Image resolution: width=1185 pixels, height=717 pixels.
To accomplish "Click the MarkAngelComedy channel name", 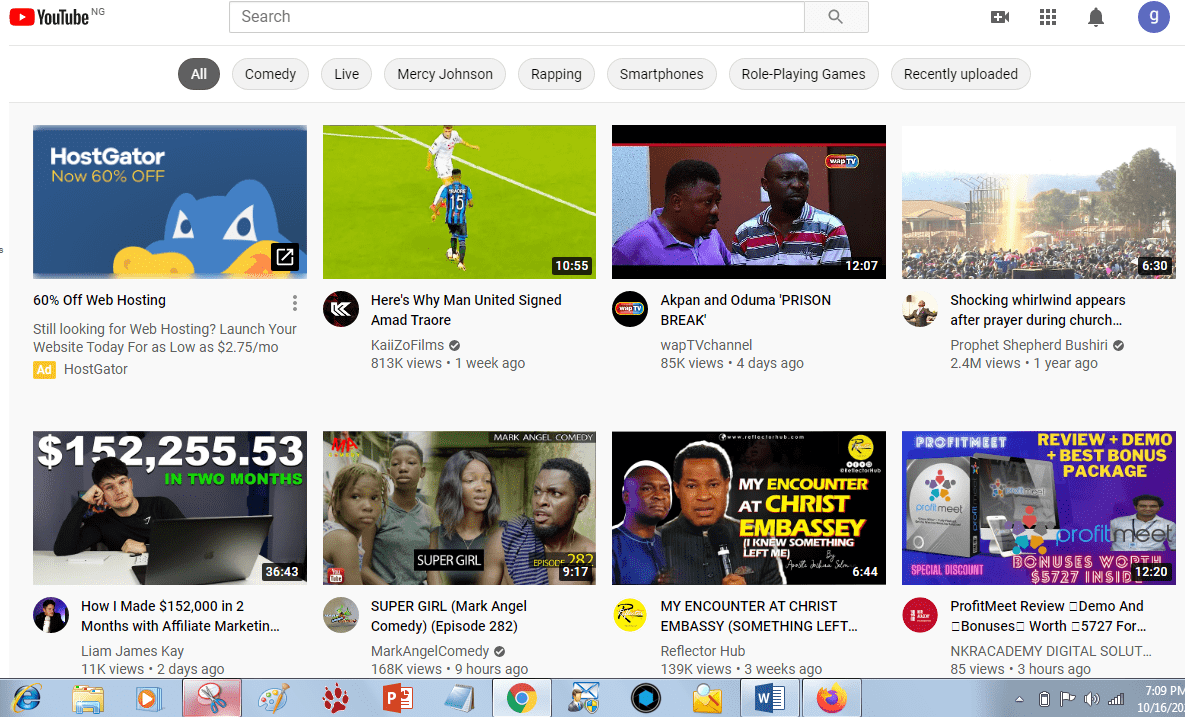I will pos(430,651).
